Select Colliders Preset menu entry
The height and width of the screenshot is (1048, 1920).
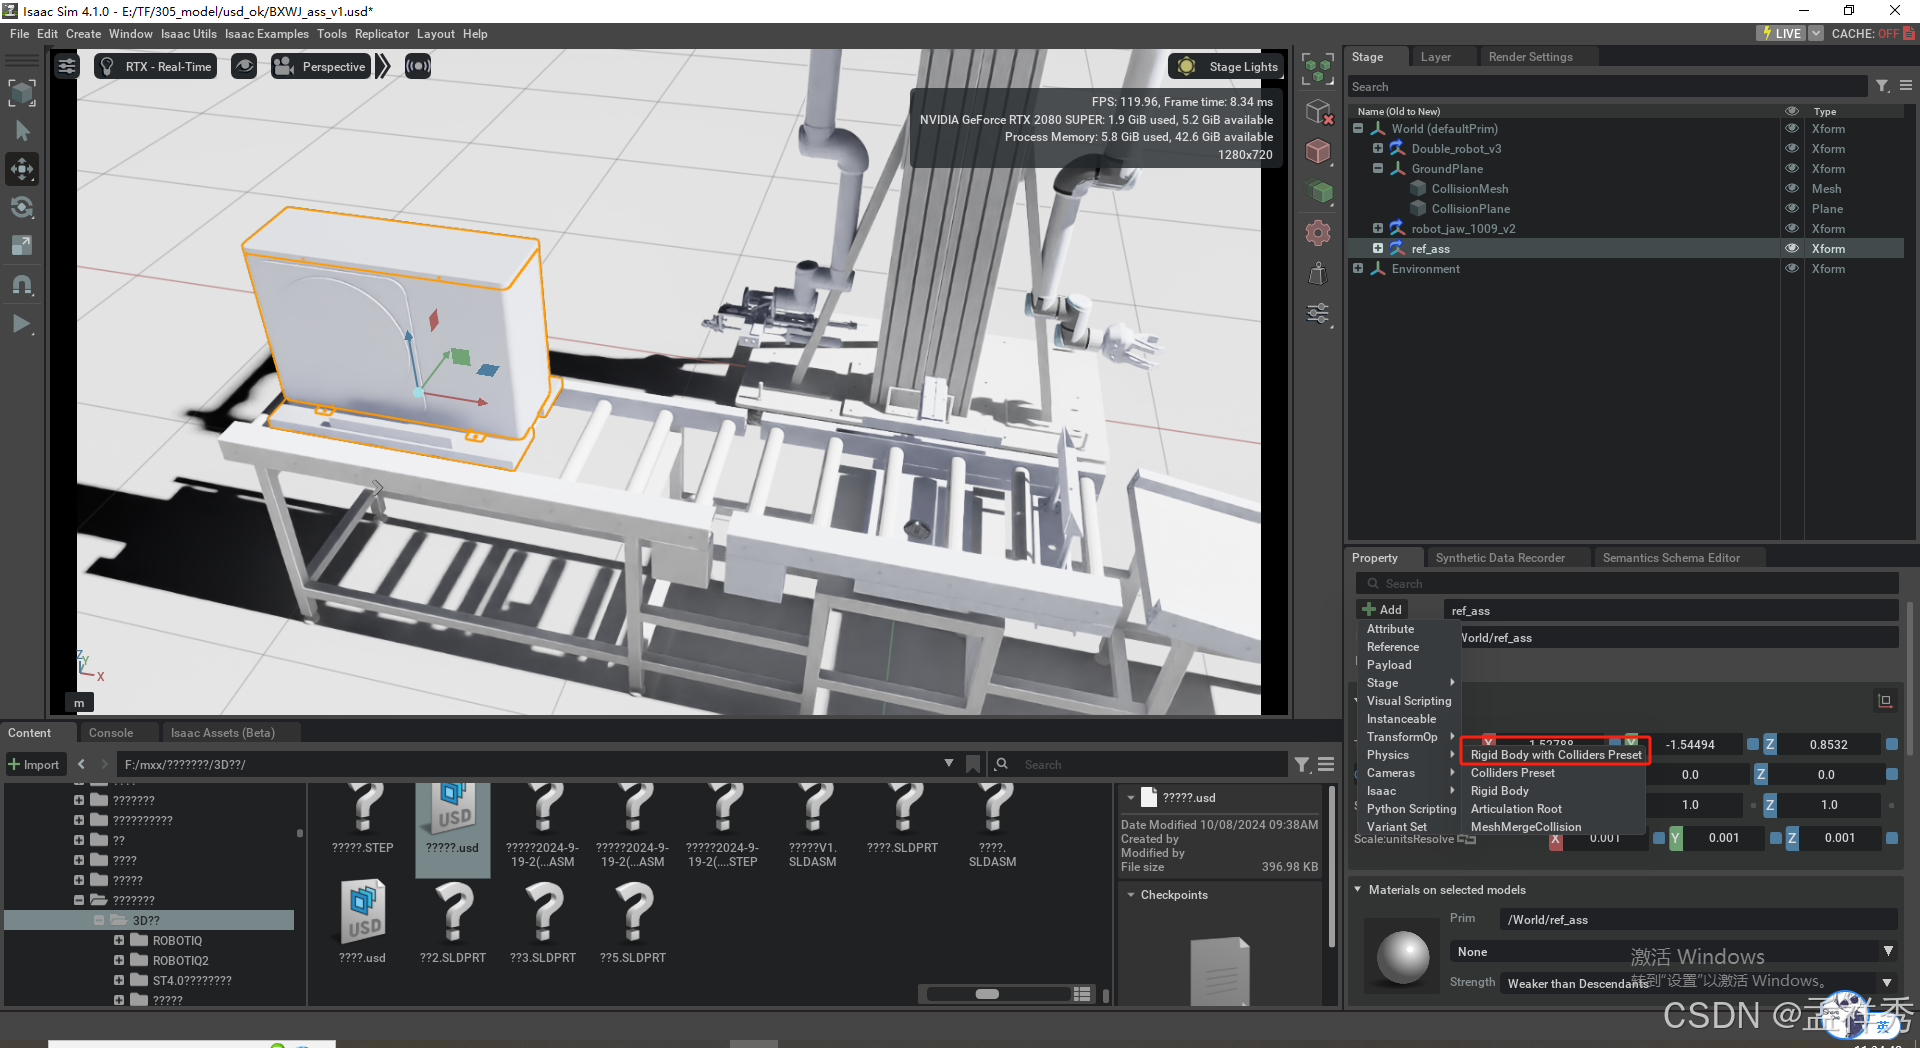(x=1512, y=773)
